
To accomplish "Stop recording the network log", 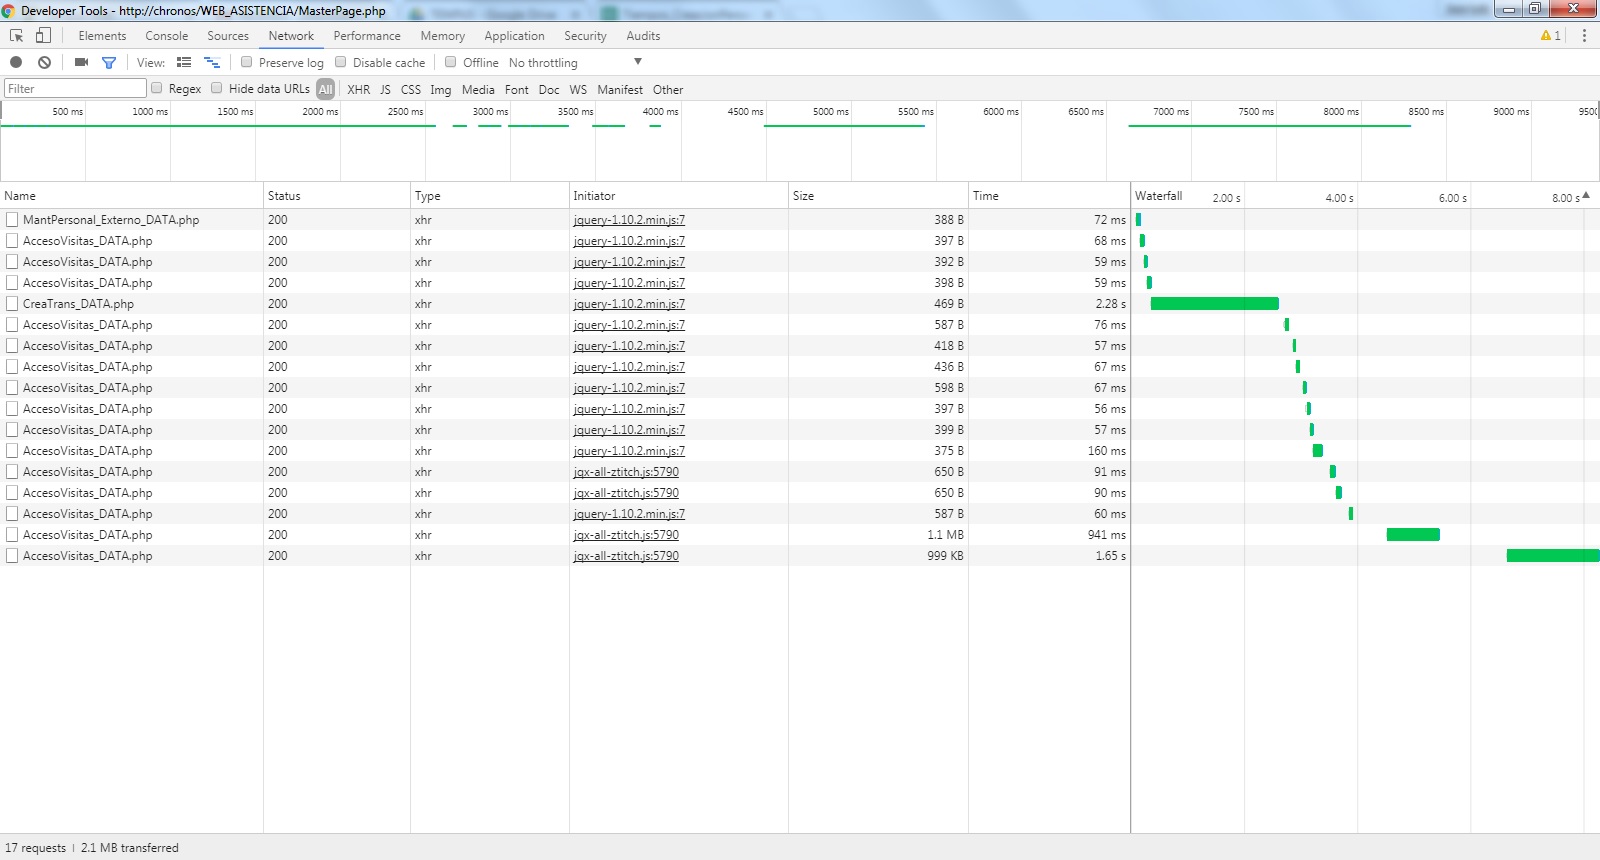I will pos(16,62).
